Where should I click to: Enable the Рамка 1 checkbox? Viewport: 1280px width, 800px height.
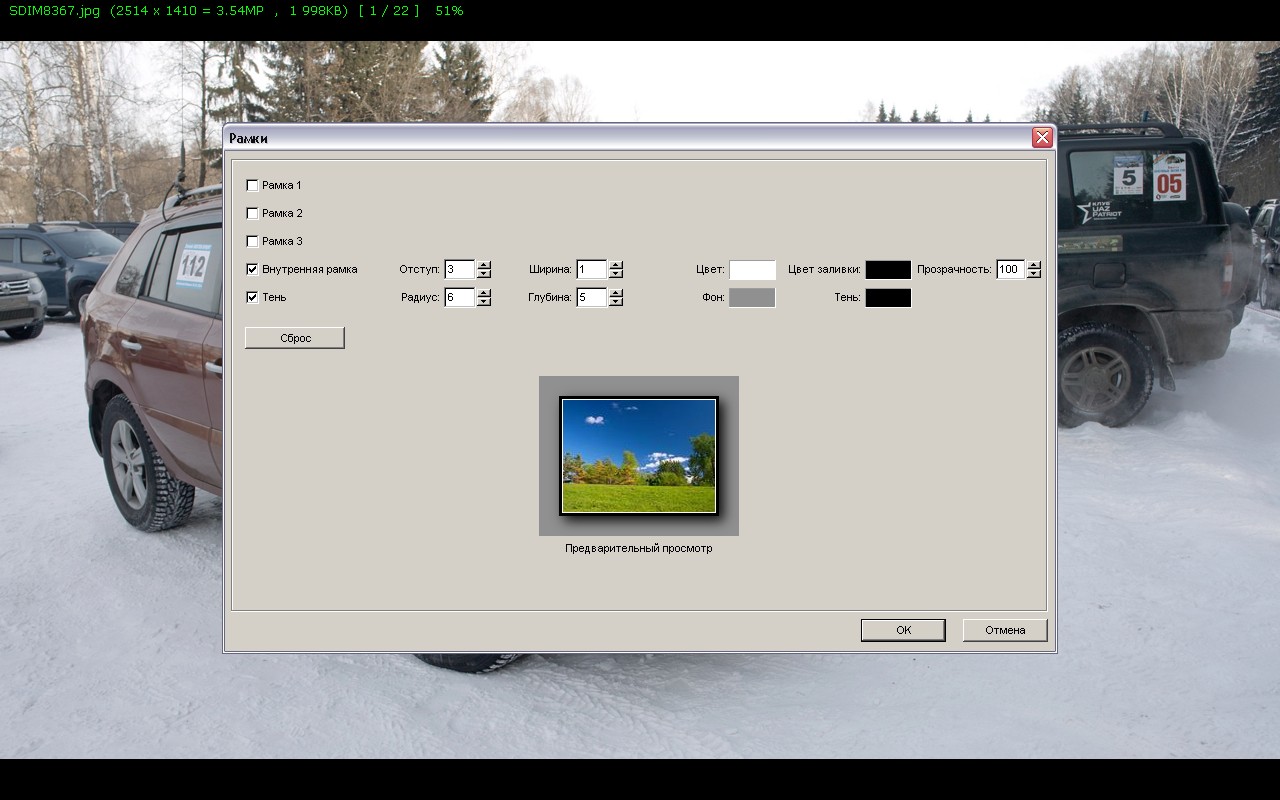252,185
